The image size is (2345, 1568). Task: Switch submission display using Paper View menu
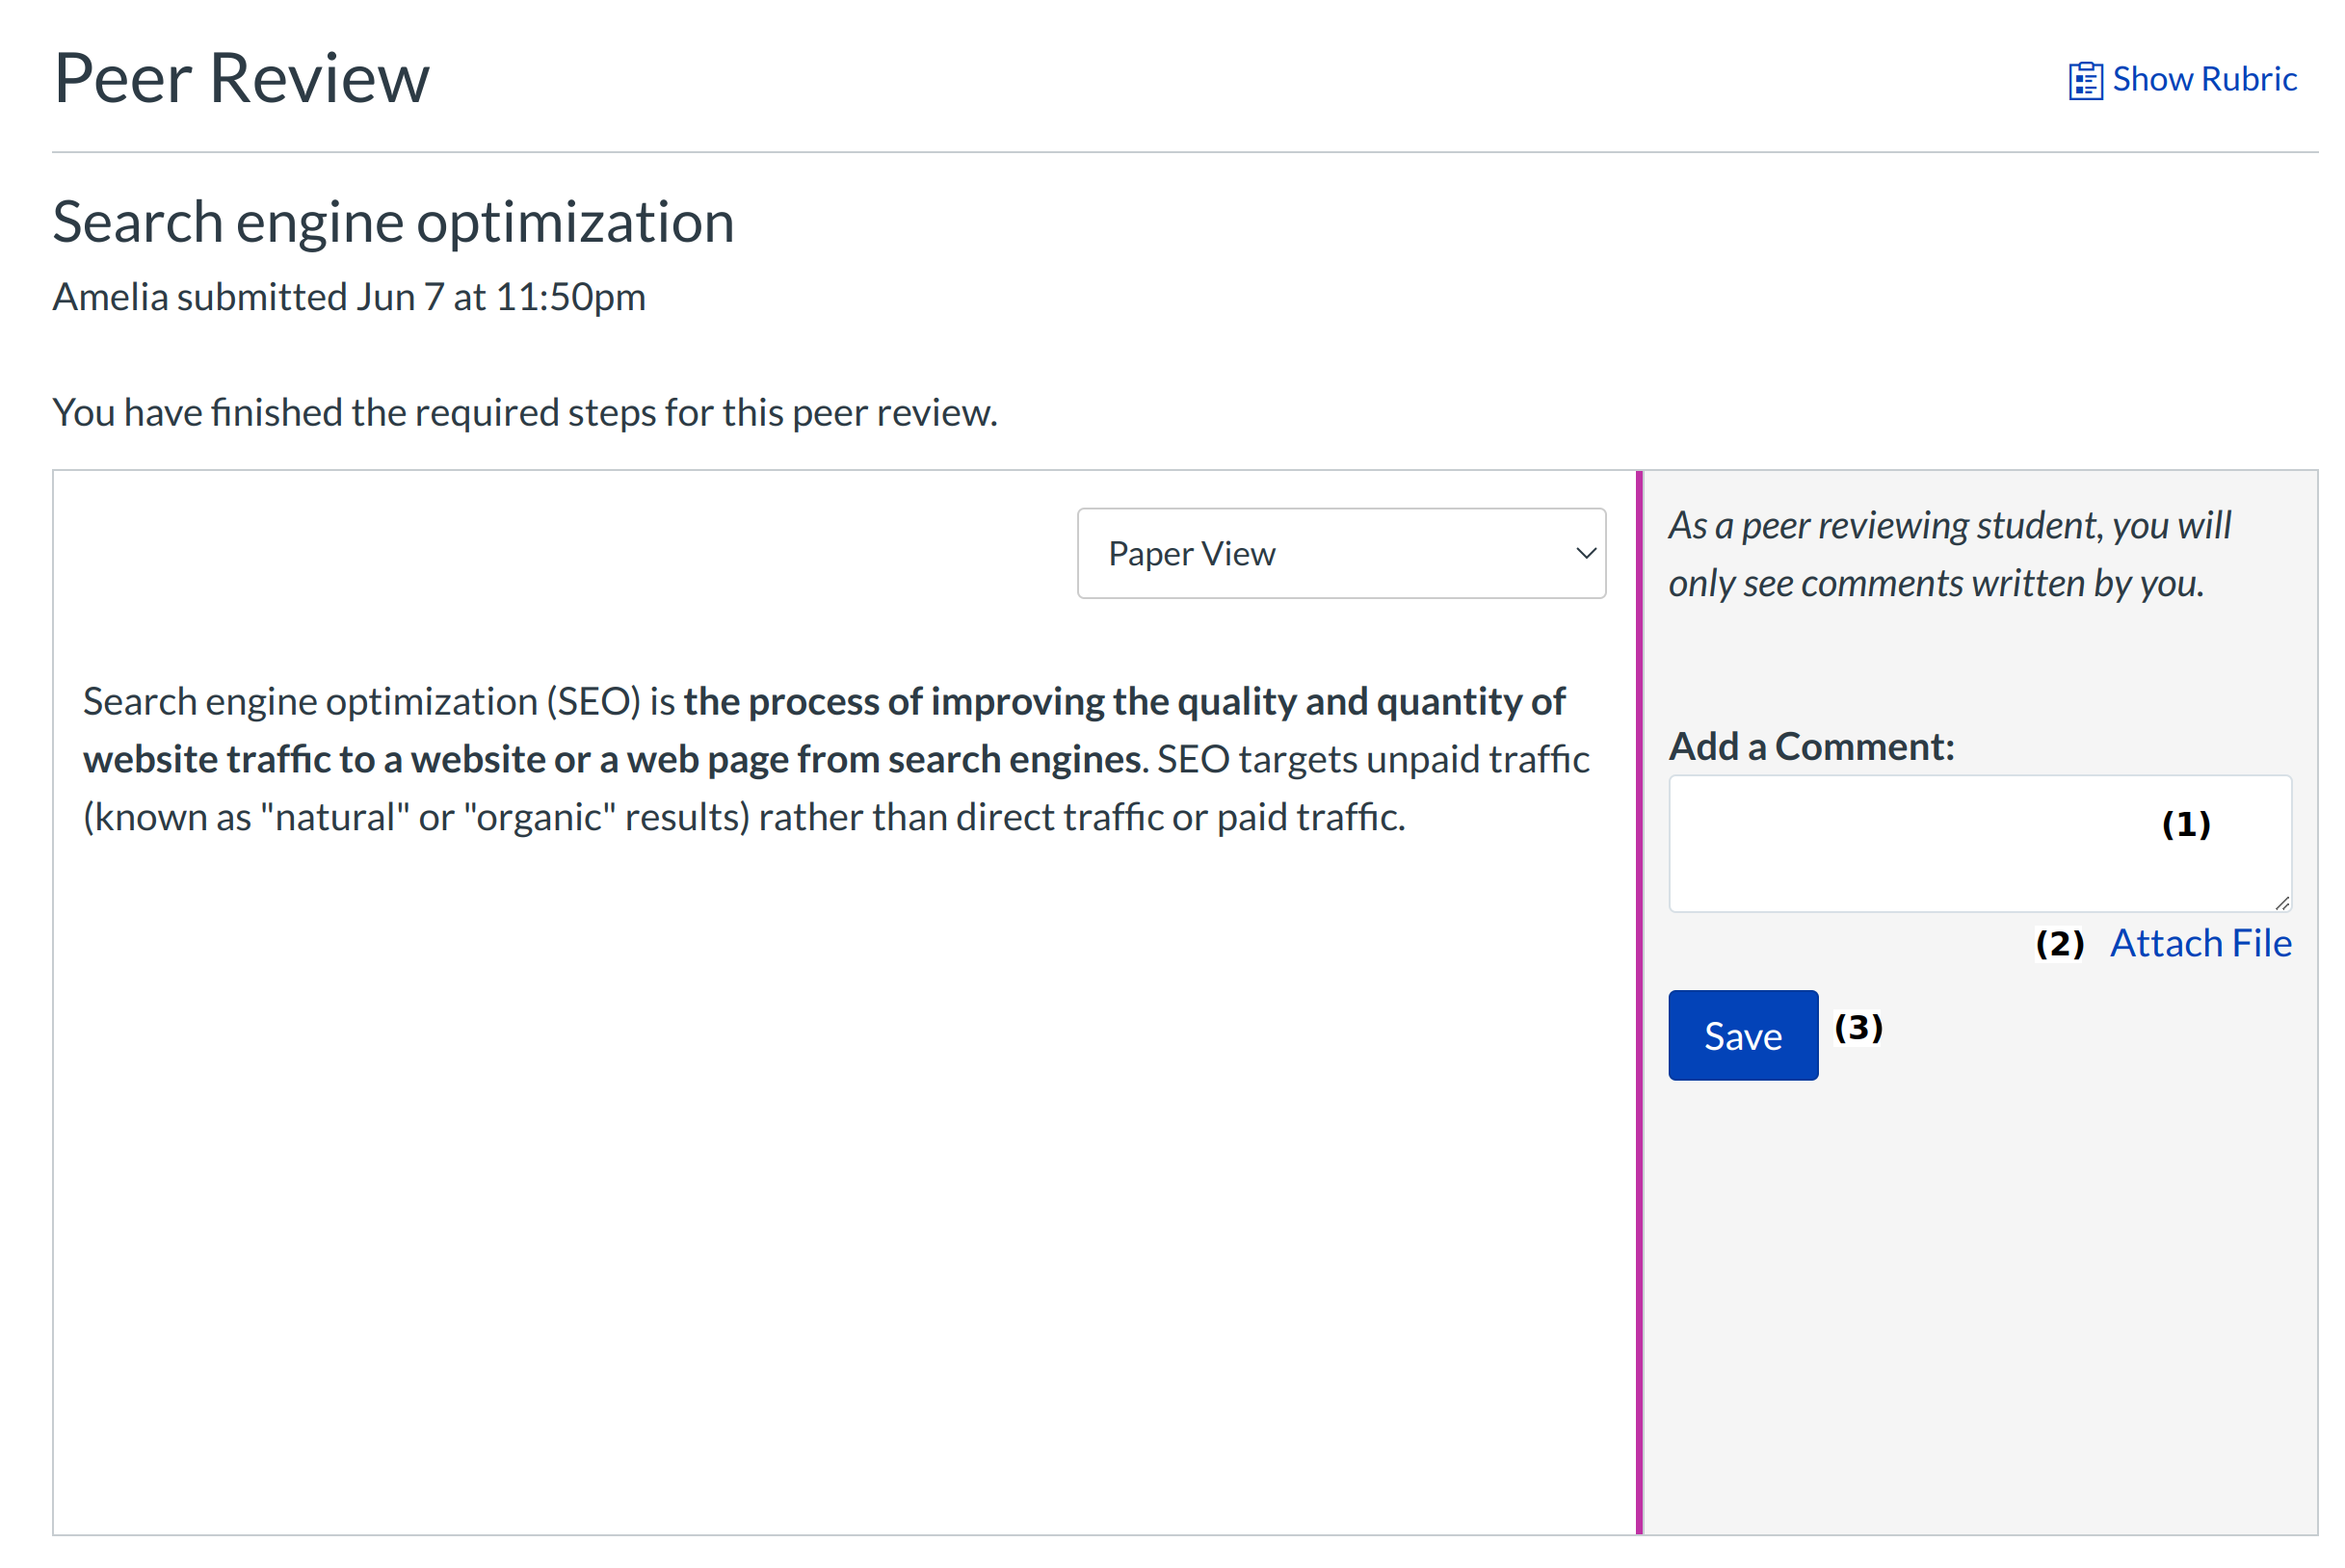point(1340,553)
